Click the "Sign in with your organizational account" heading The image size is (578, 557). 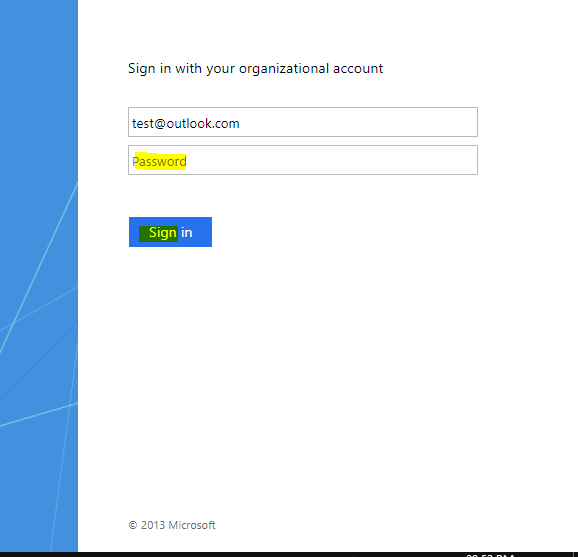[x=255, y=69]
